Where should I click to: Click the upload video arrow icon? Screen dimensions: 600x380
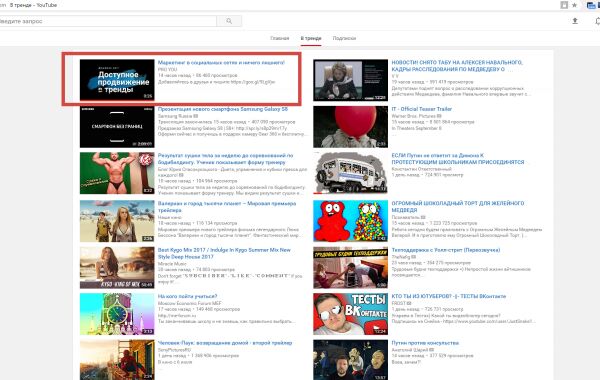pos(575,21)
